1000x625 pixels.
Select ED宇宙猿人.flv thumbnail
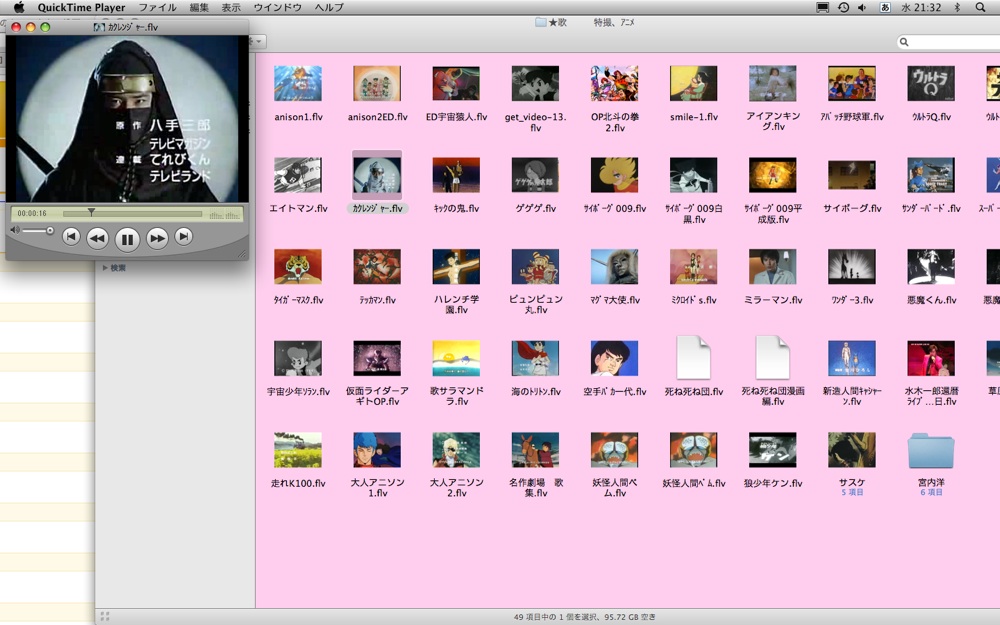pyautogui.click(x=456, y=84)
